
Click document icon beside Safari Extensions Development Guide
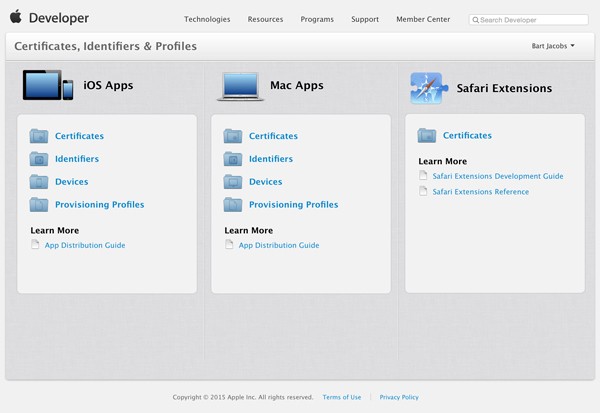tap(423, 175)
